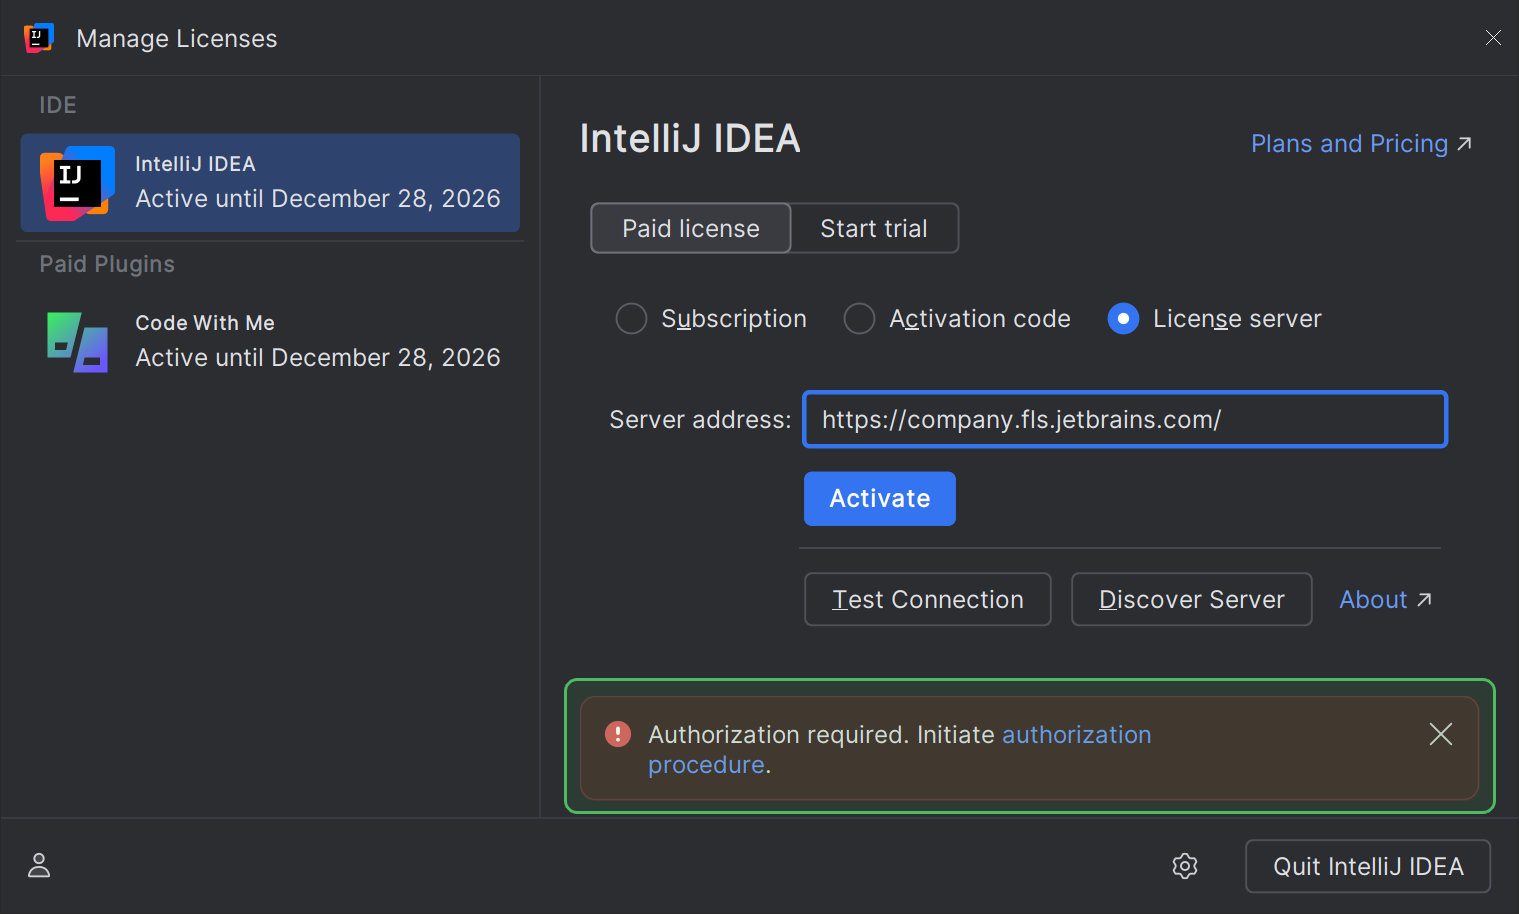1519x914 pixels.
Task: Click external link arrow beside Plans and Pricing
Action: coord(1463,143)
